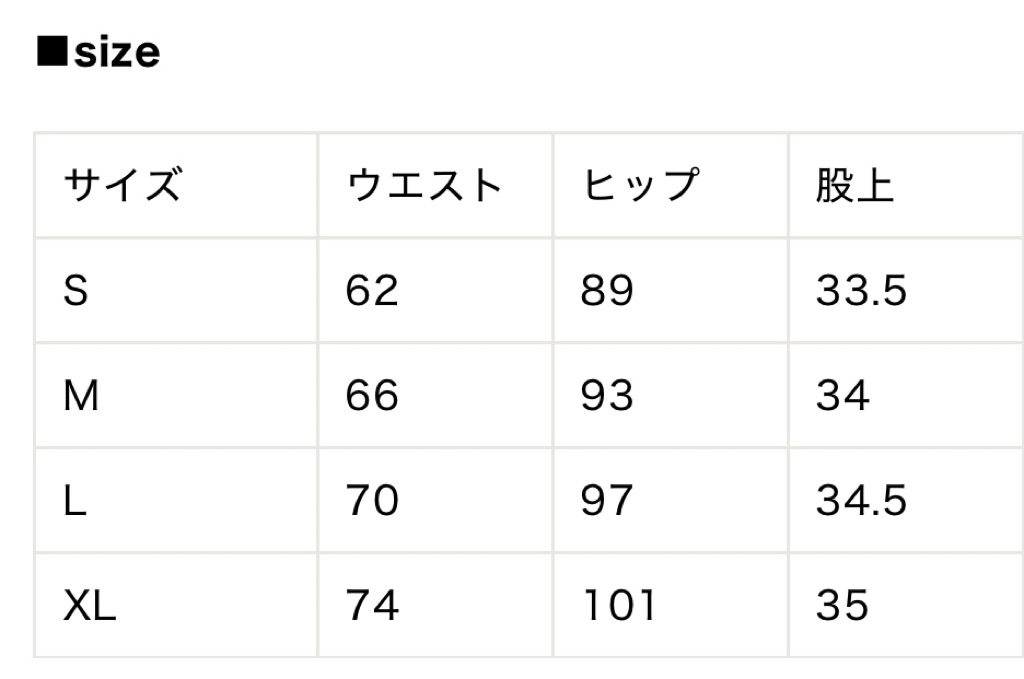Screen dimensions: 1024x679
Task: Click the ウエスト column header
Action: tap(424, 186)
